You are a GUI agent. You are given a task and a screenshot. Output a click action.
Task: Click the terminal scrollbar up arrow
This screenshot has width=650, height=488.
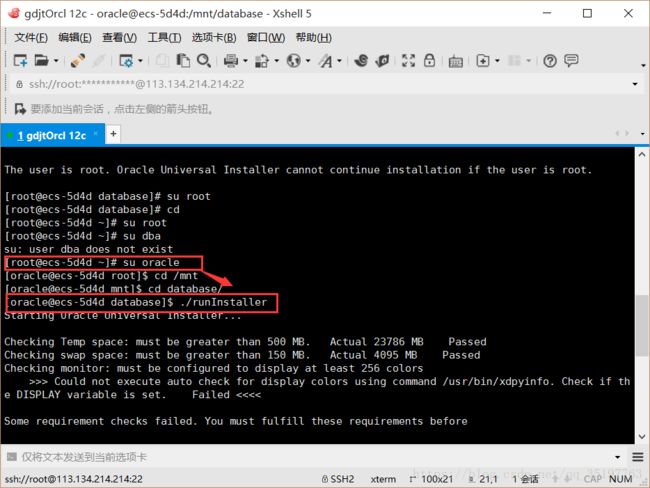pos(642,154)
